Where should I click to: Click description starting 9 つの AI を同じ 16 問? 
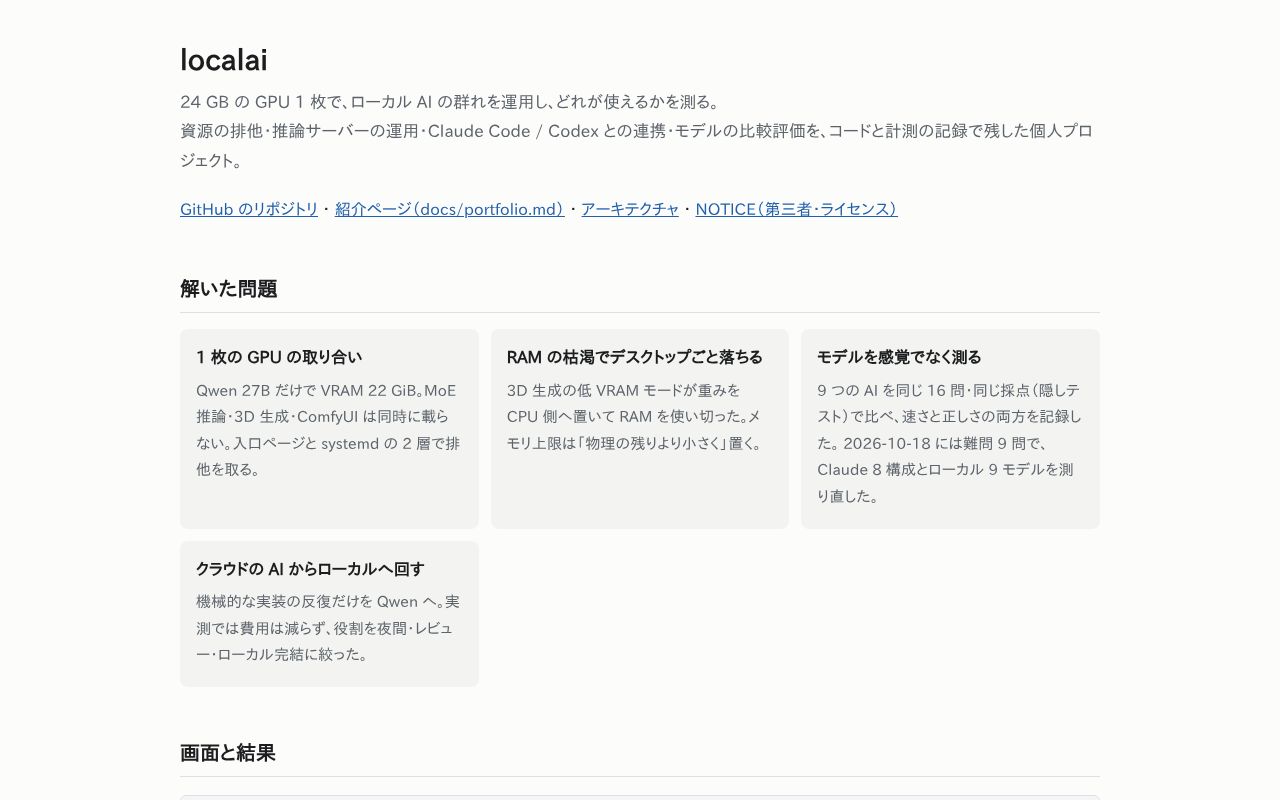tap(950, 443)
